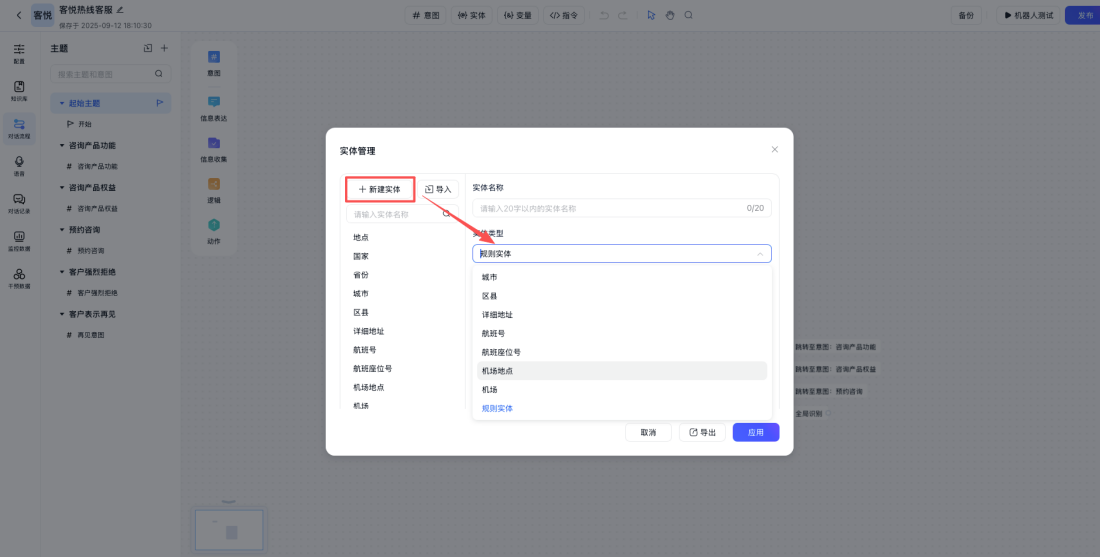1100x557 pixels.
Task: Open the 实体 toolbar tab
Action: pyautogui.click(x=471, y=15)
